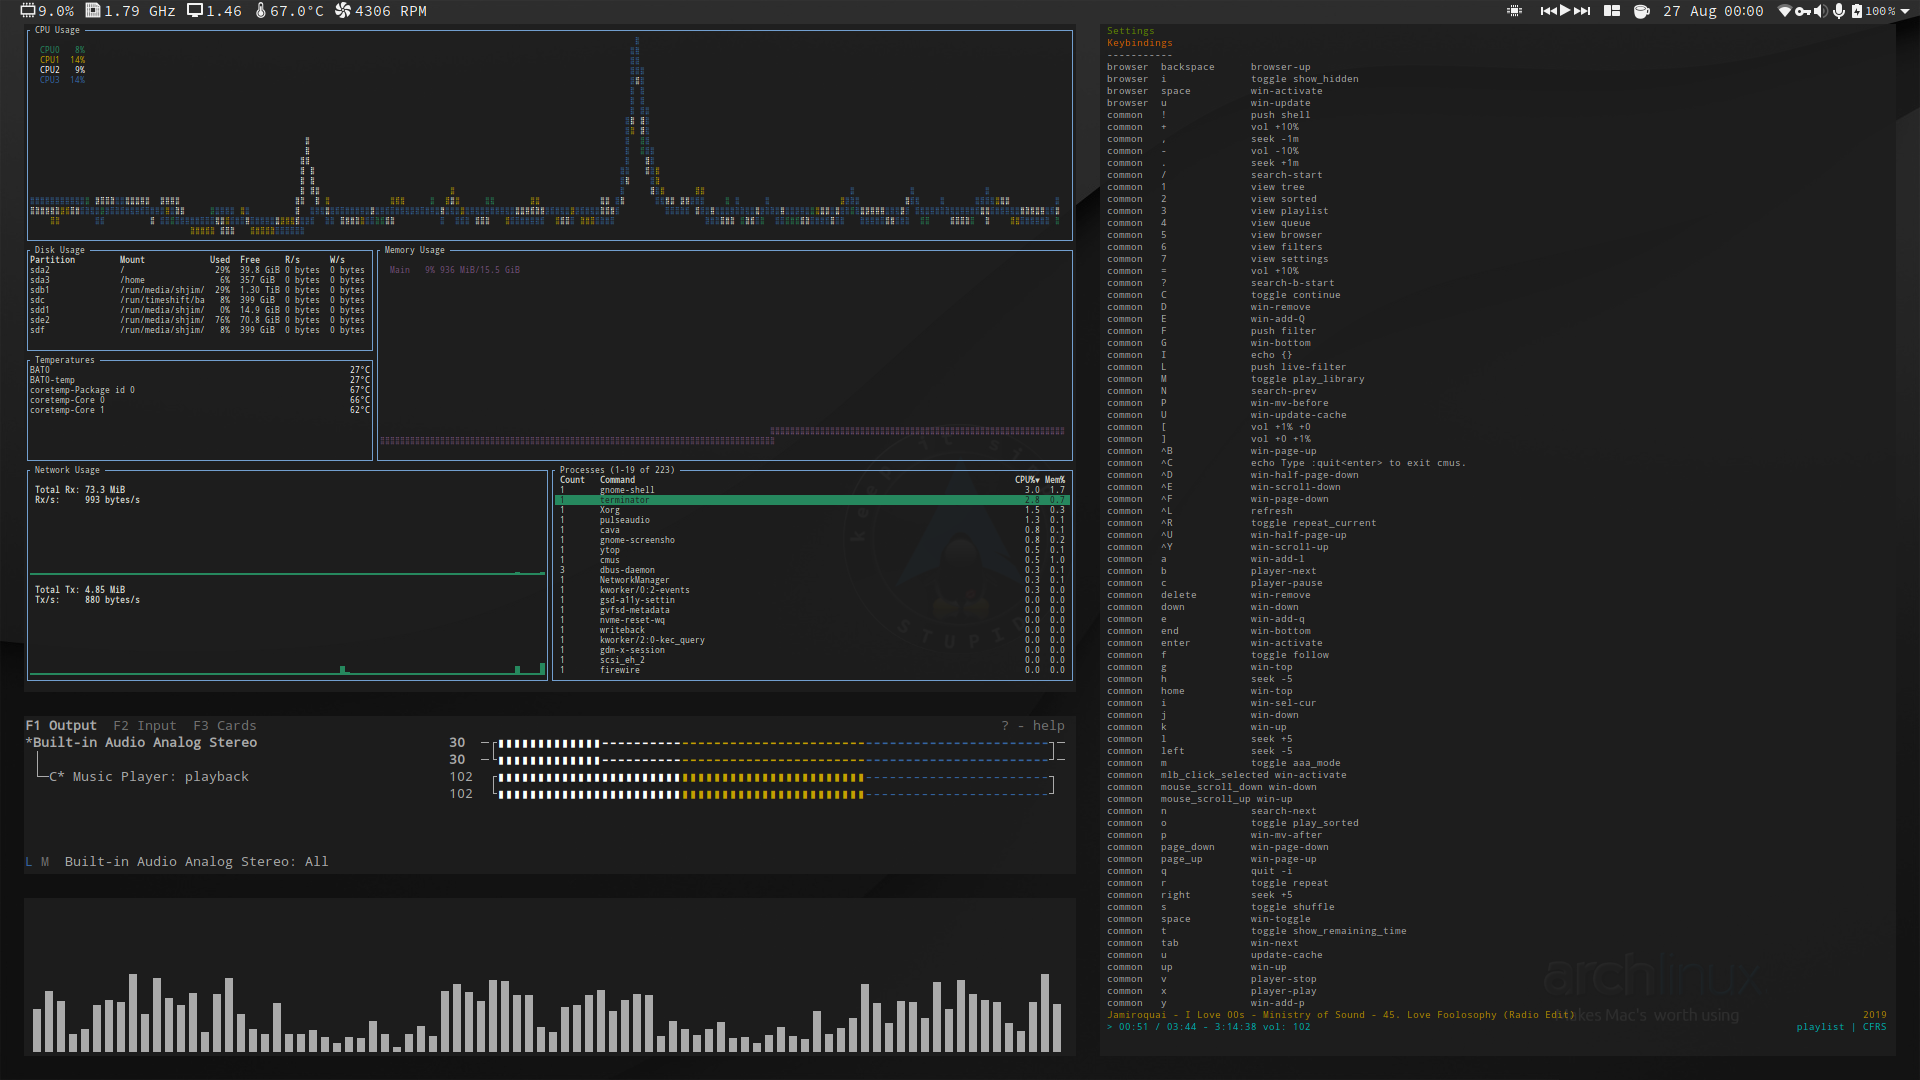Click the Total Tx: 4.85 MiB network line
This screenshot has width=1920, height=1080.
click(80, 590)
